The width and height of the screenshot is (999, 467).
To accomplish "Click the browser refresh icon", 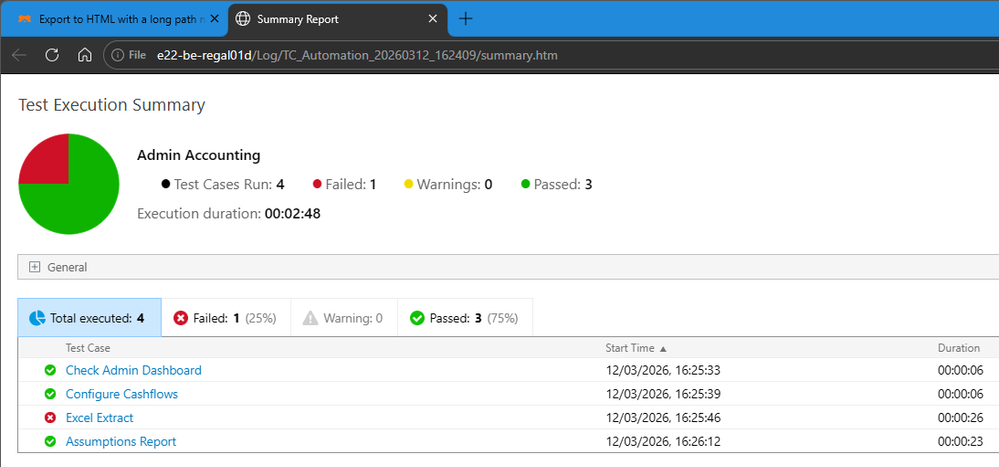I will [52, 55].
